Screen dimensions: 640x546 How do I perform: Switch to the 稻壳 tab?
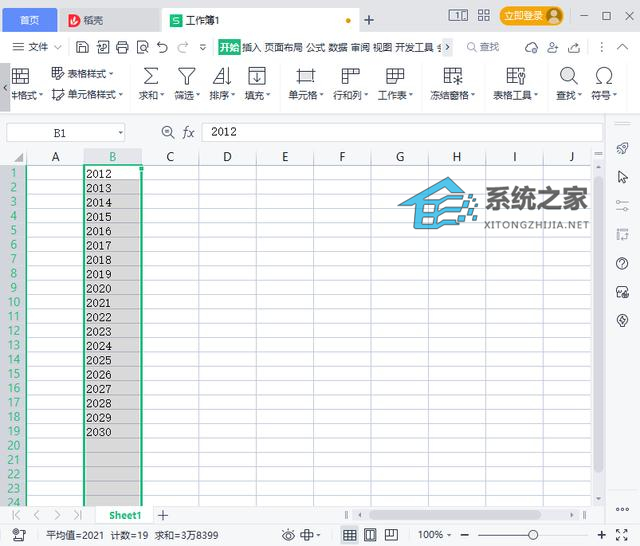(x=109, y=20)
